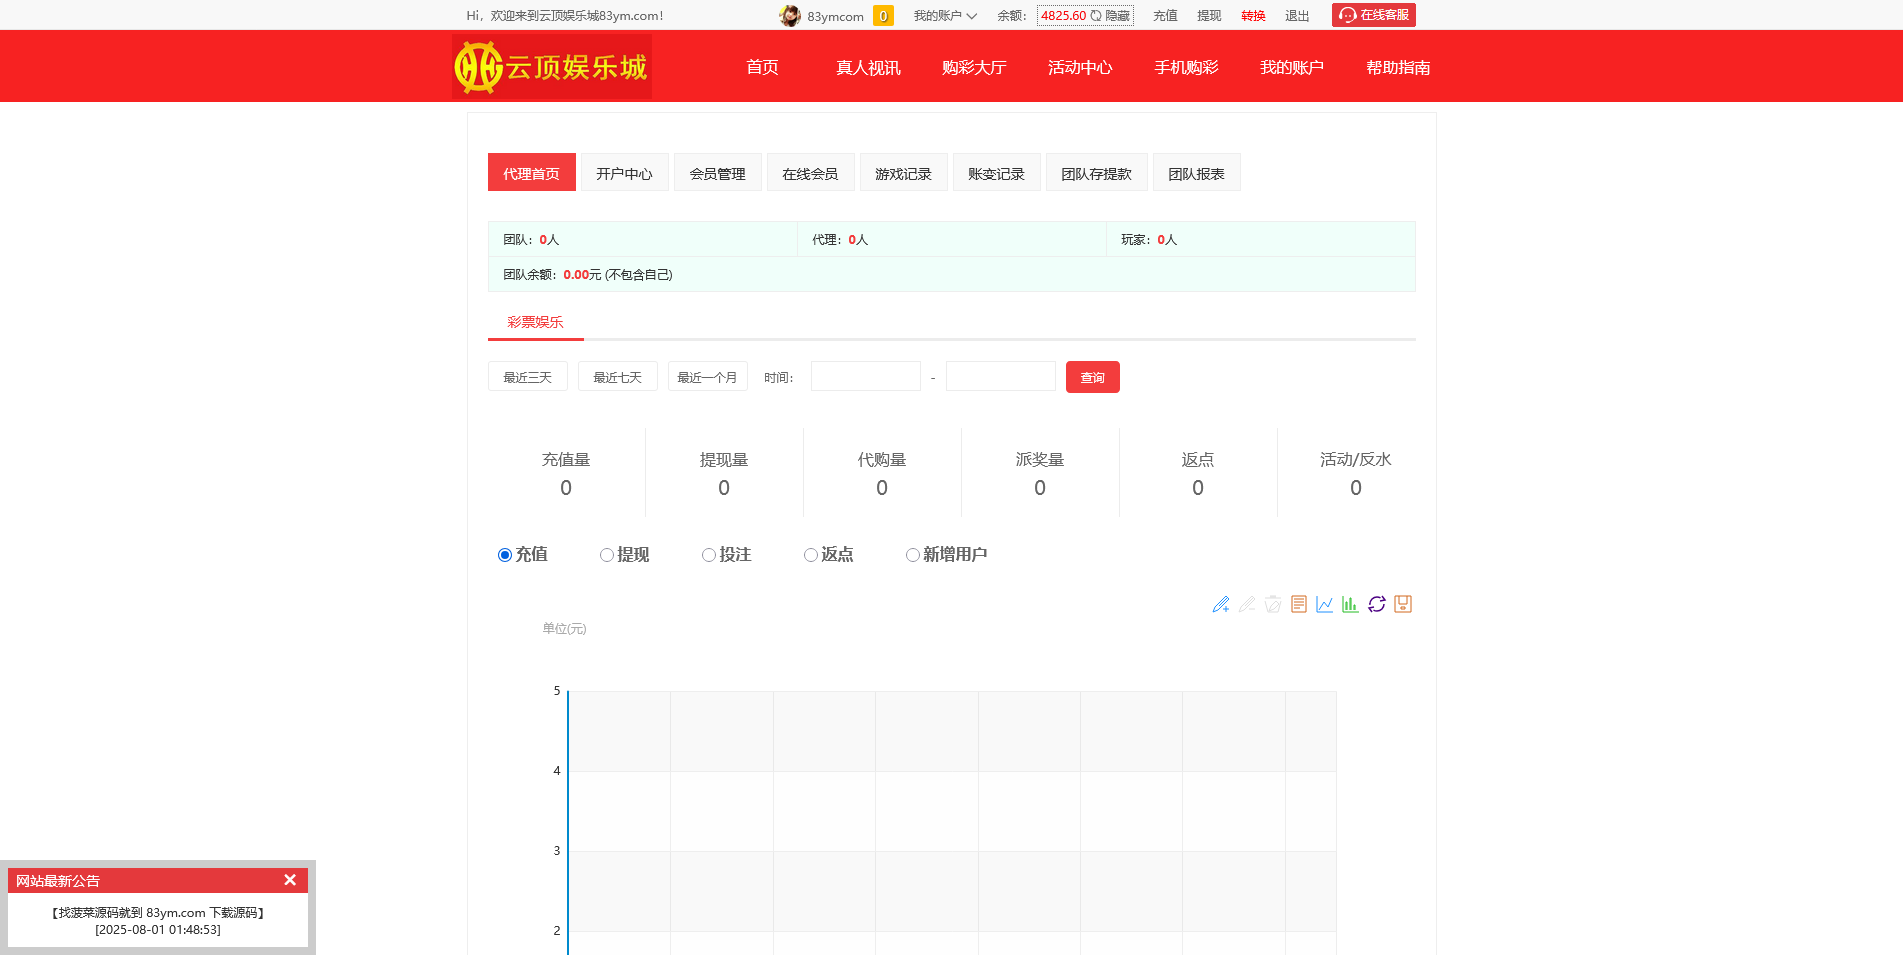Screen dimensions: 1903x955
Task: Refresh balance icon next to 4825.60
Action: pyautogui.click(x=1096, y=16)
